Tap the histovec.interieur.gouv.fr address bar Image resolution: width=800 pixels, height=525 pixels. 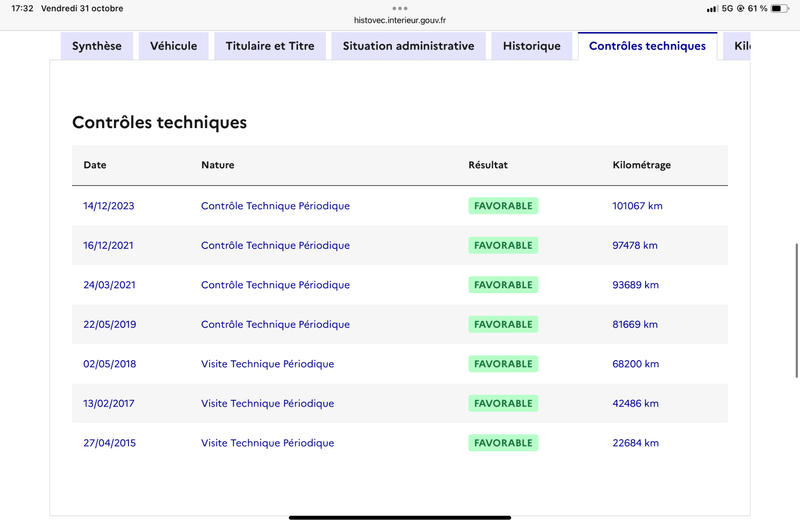pyautogui.click(x=400, y=20)
